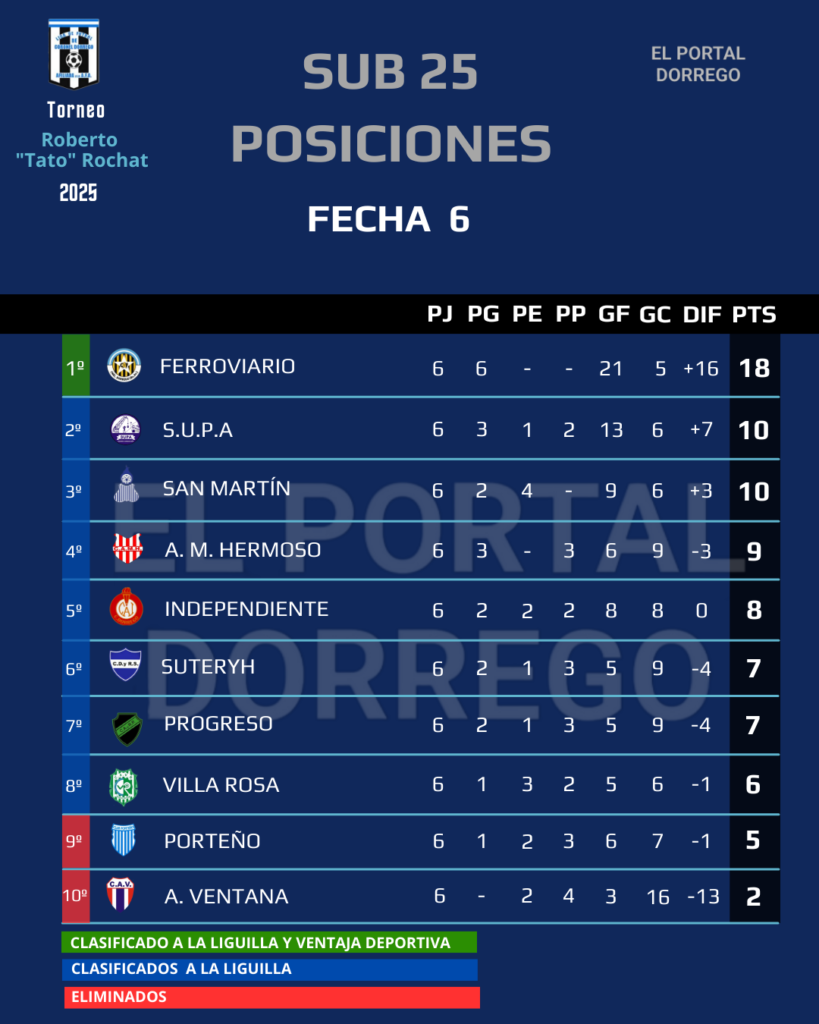Click the FERROVIARIO team name
The height and width of the screenshot is (1024, 819).
(227, 366)
